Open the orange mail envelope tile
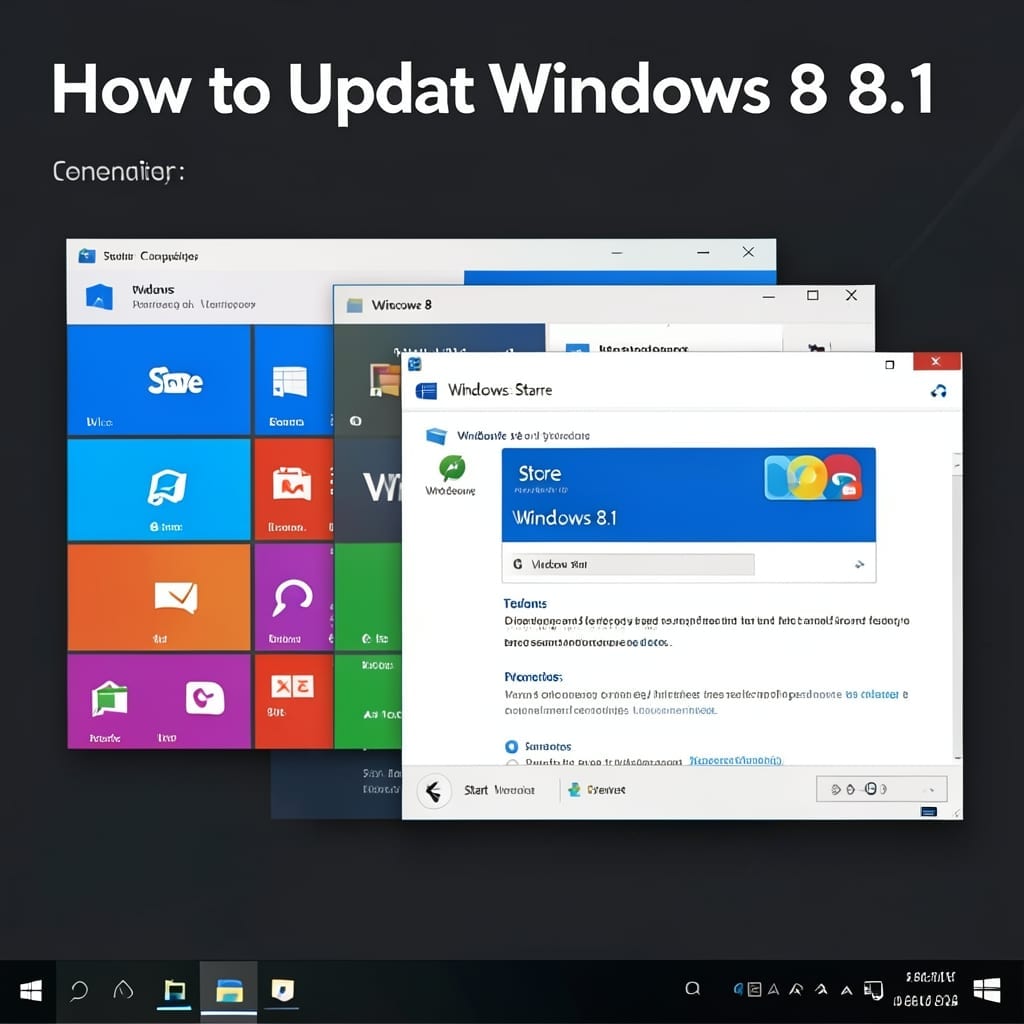The width and height of the screenshot is (1024, 1024). tap(159, 598)
